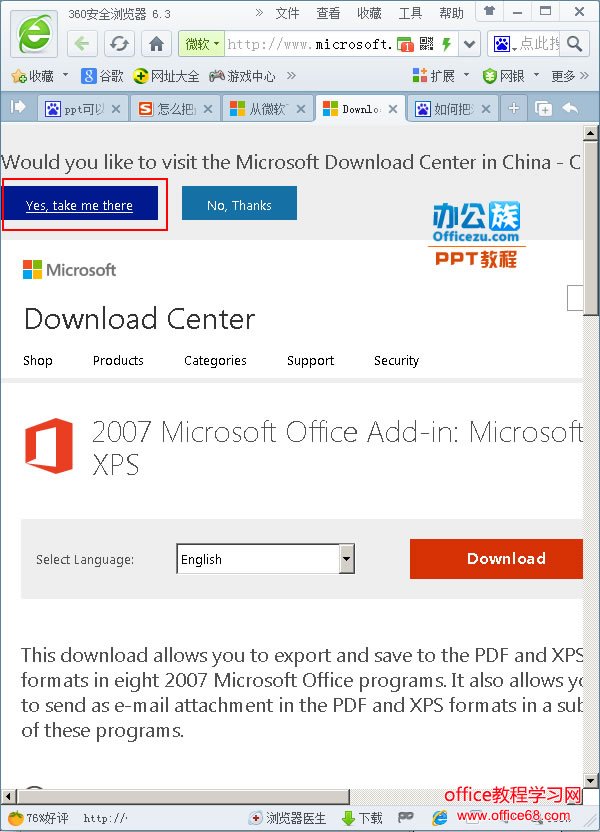Open 浏览器医生 in the status bar
The height and width of the screenshot is (832, 600).
(288, 818)
